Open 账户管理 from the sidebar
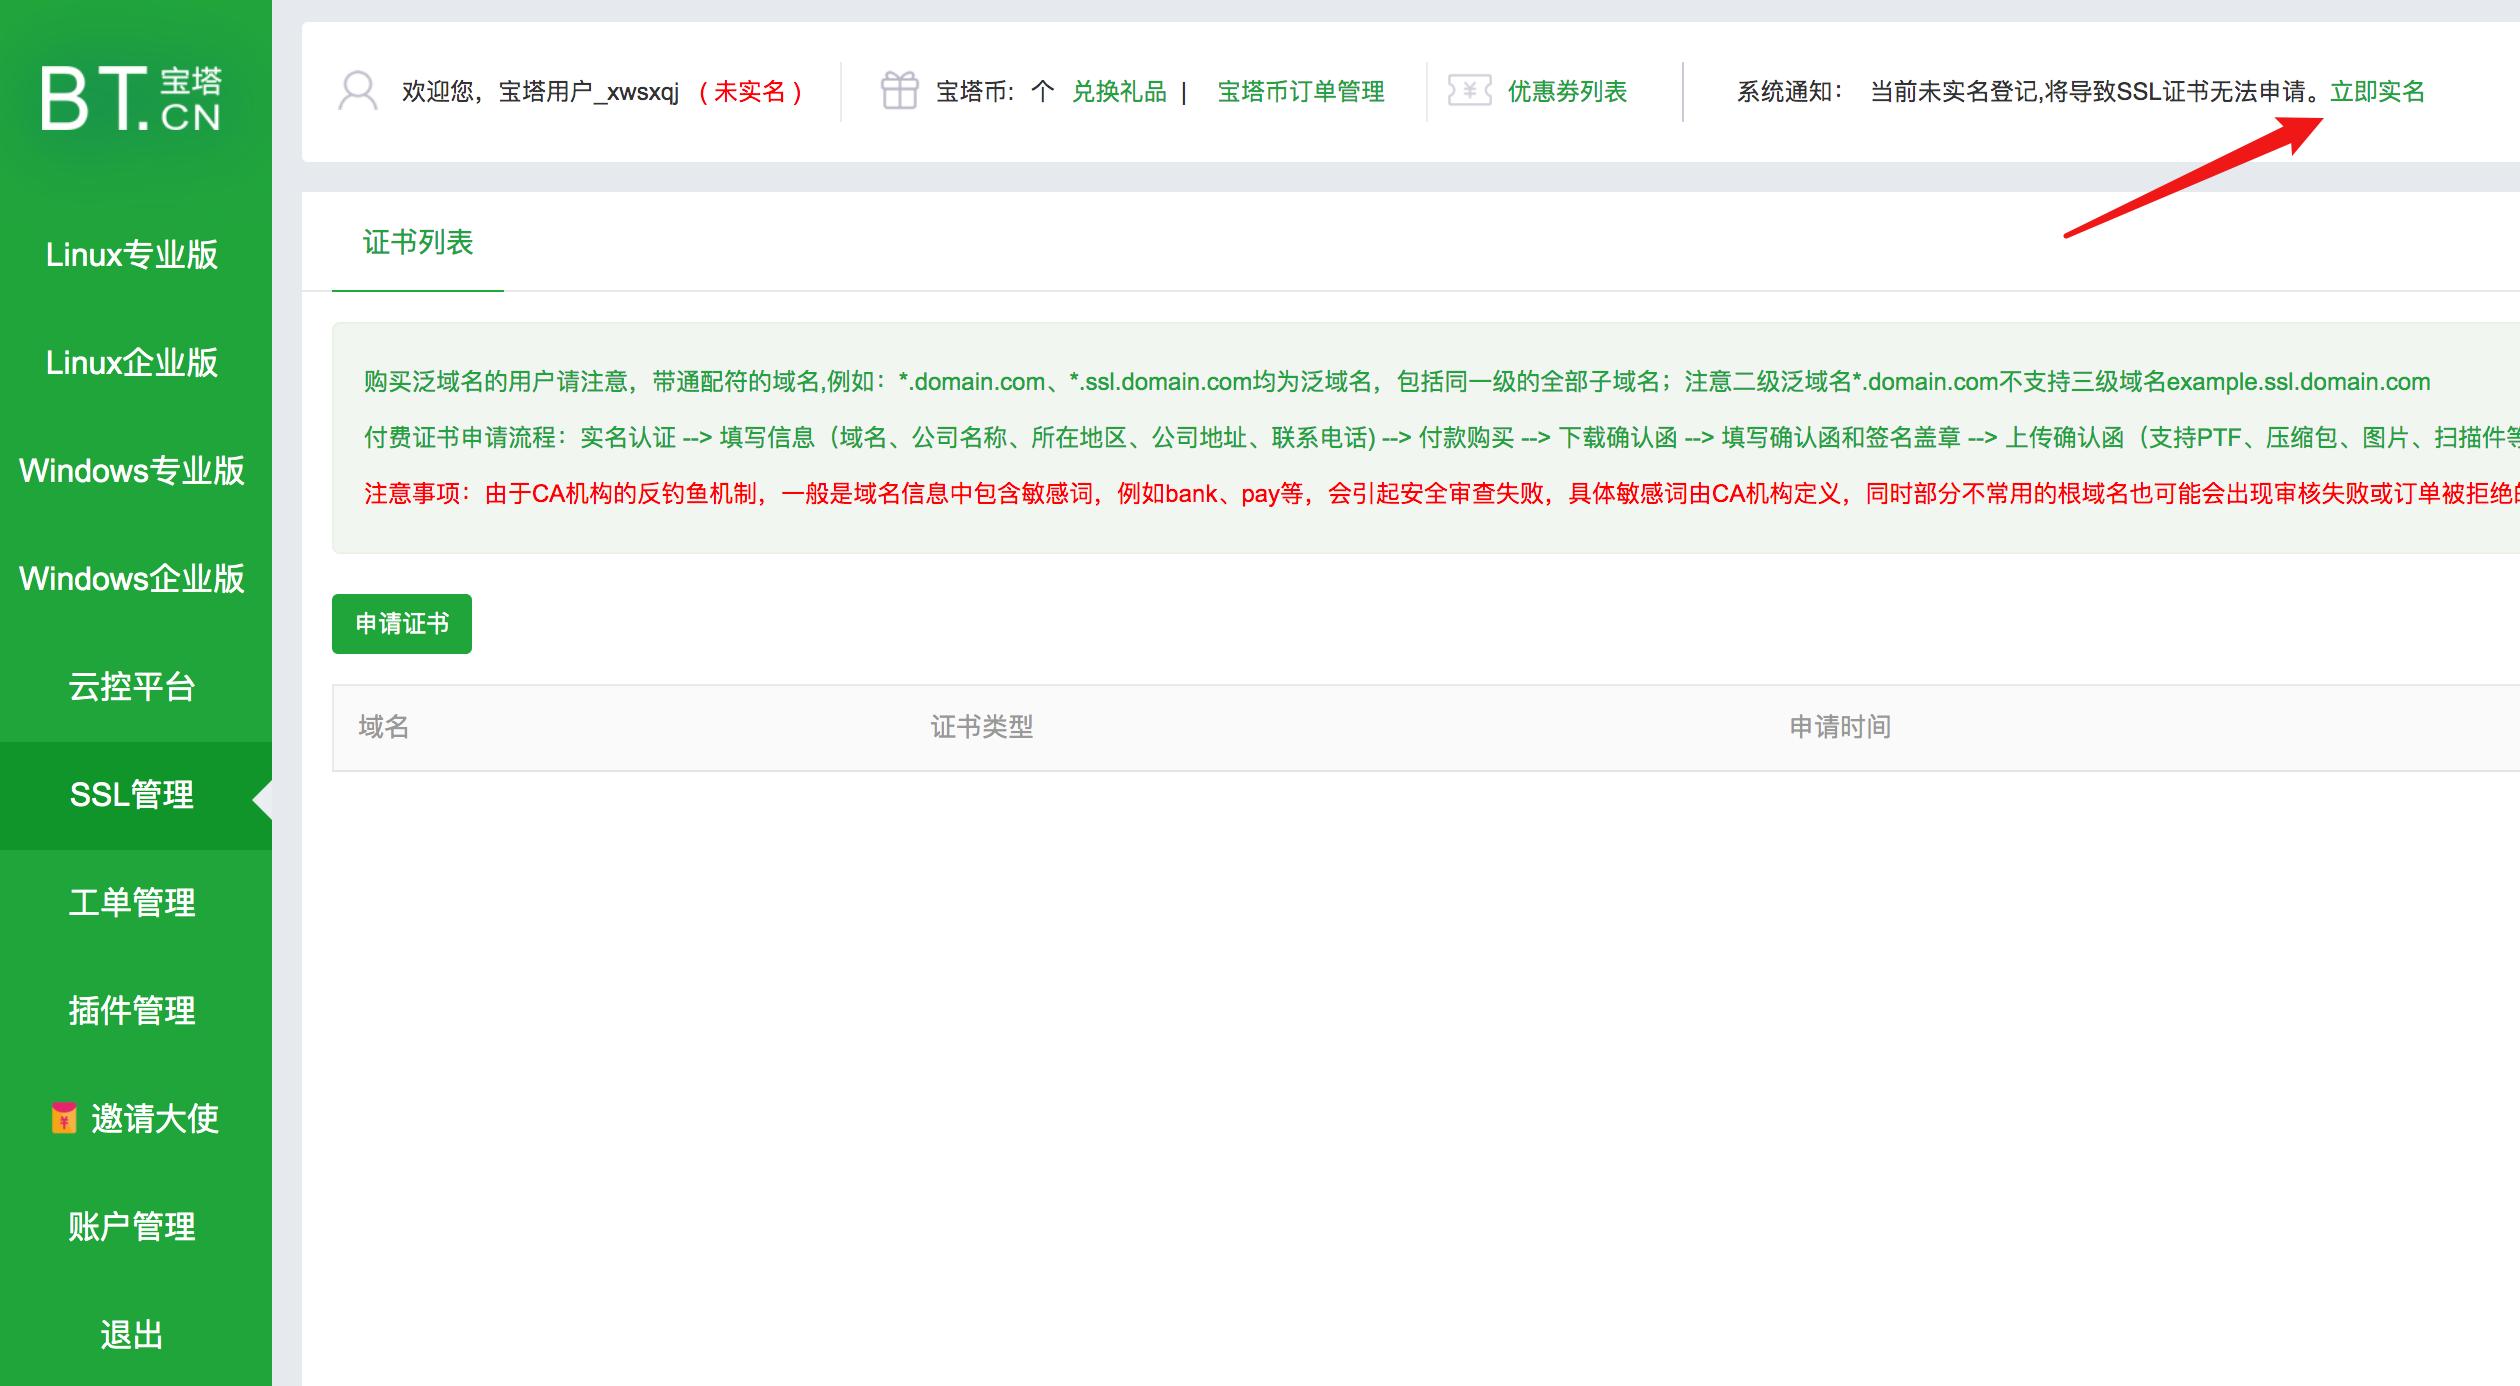The height and width of the screenshot is (1386, 2520). click(133, 1225)
